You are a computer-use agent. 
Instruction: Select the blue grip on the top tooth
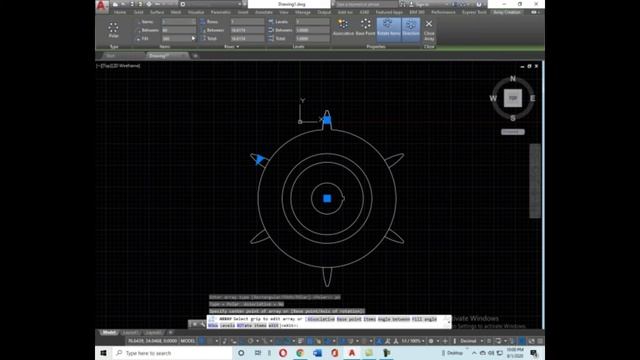(x=327, y=120)
